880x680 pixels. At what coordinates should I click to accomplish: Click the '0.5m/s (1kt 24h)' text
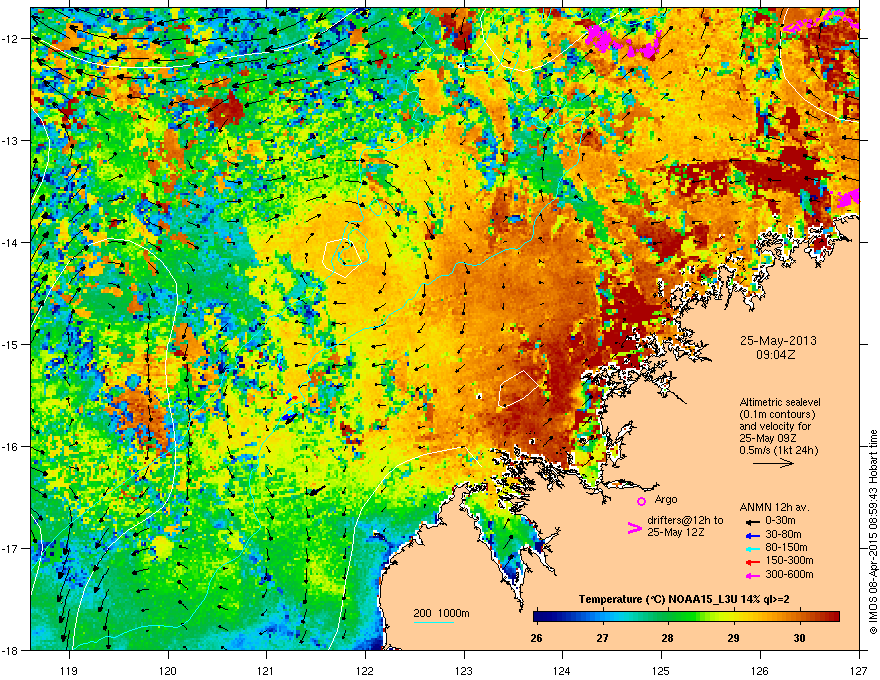tap(778, 451)
